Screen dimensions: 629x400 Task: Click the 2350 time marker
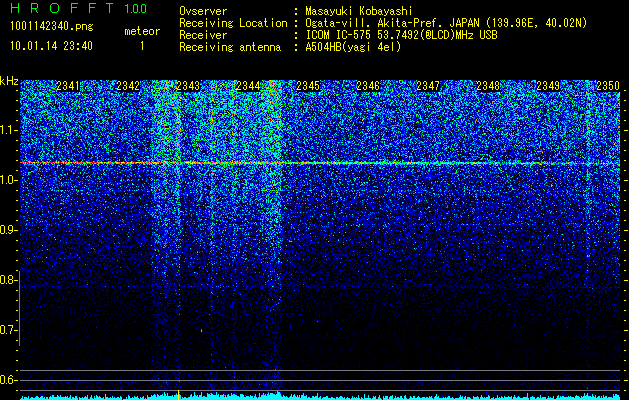(608, 86)
